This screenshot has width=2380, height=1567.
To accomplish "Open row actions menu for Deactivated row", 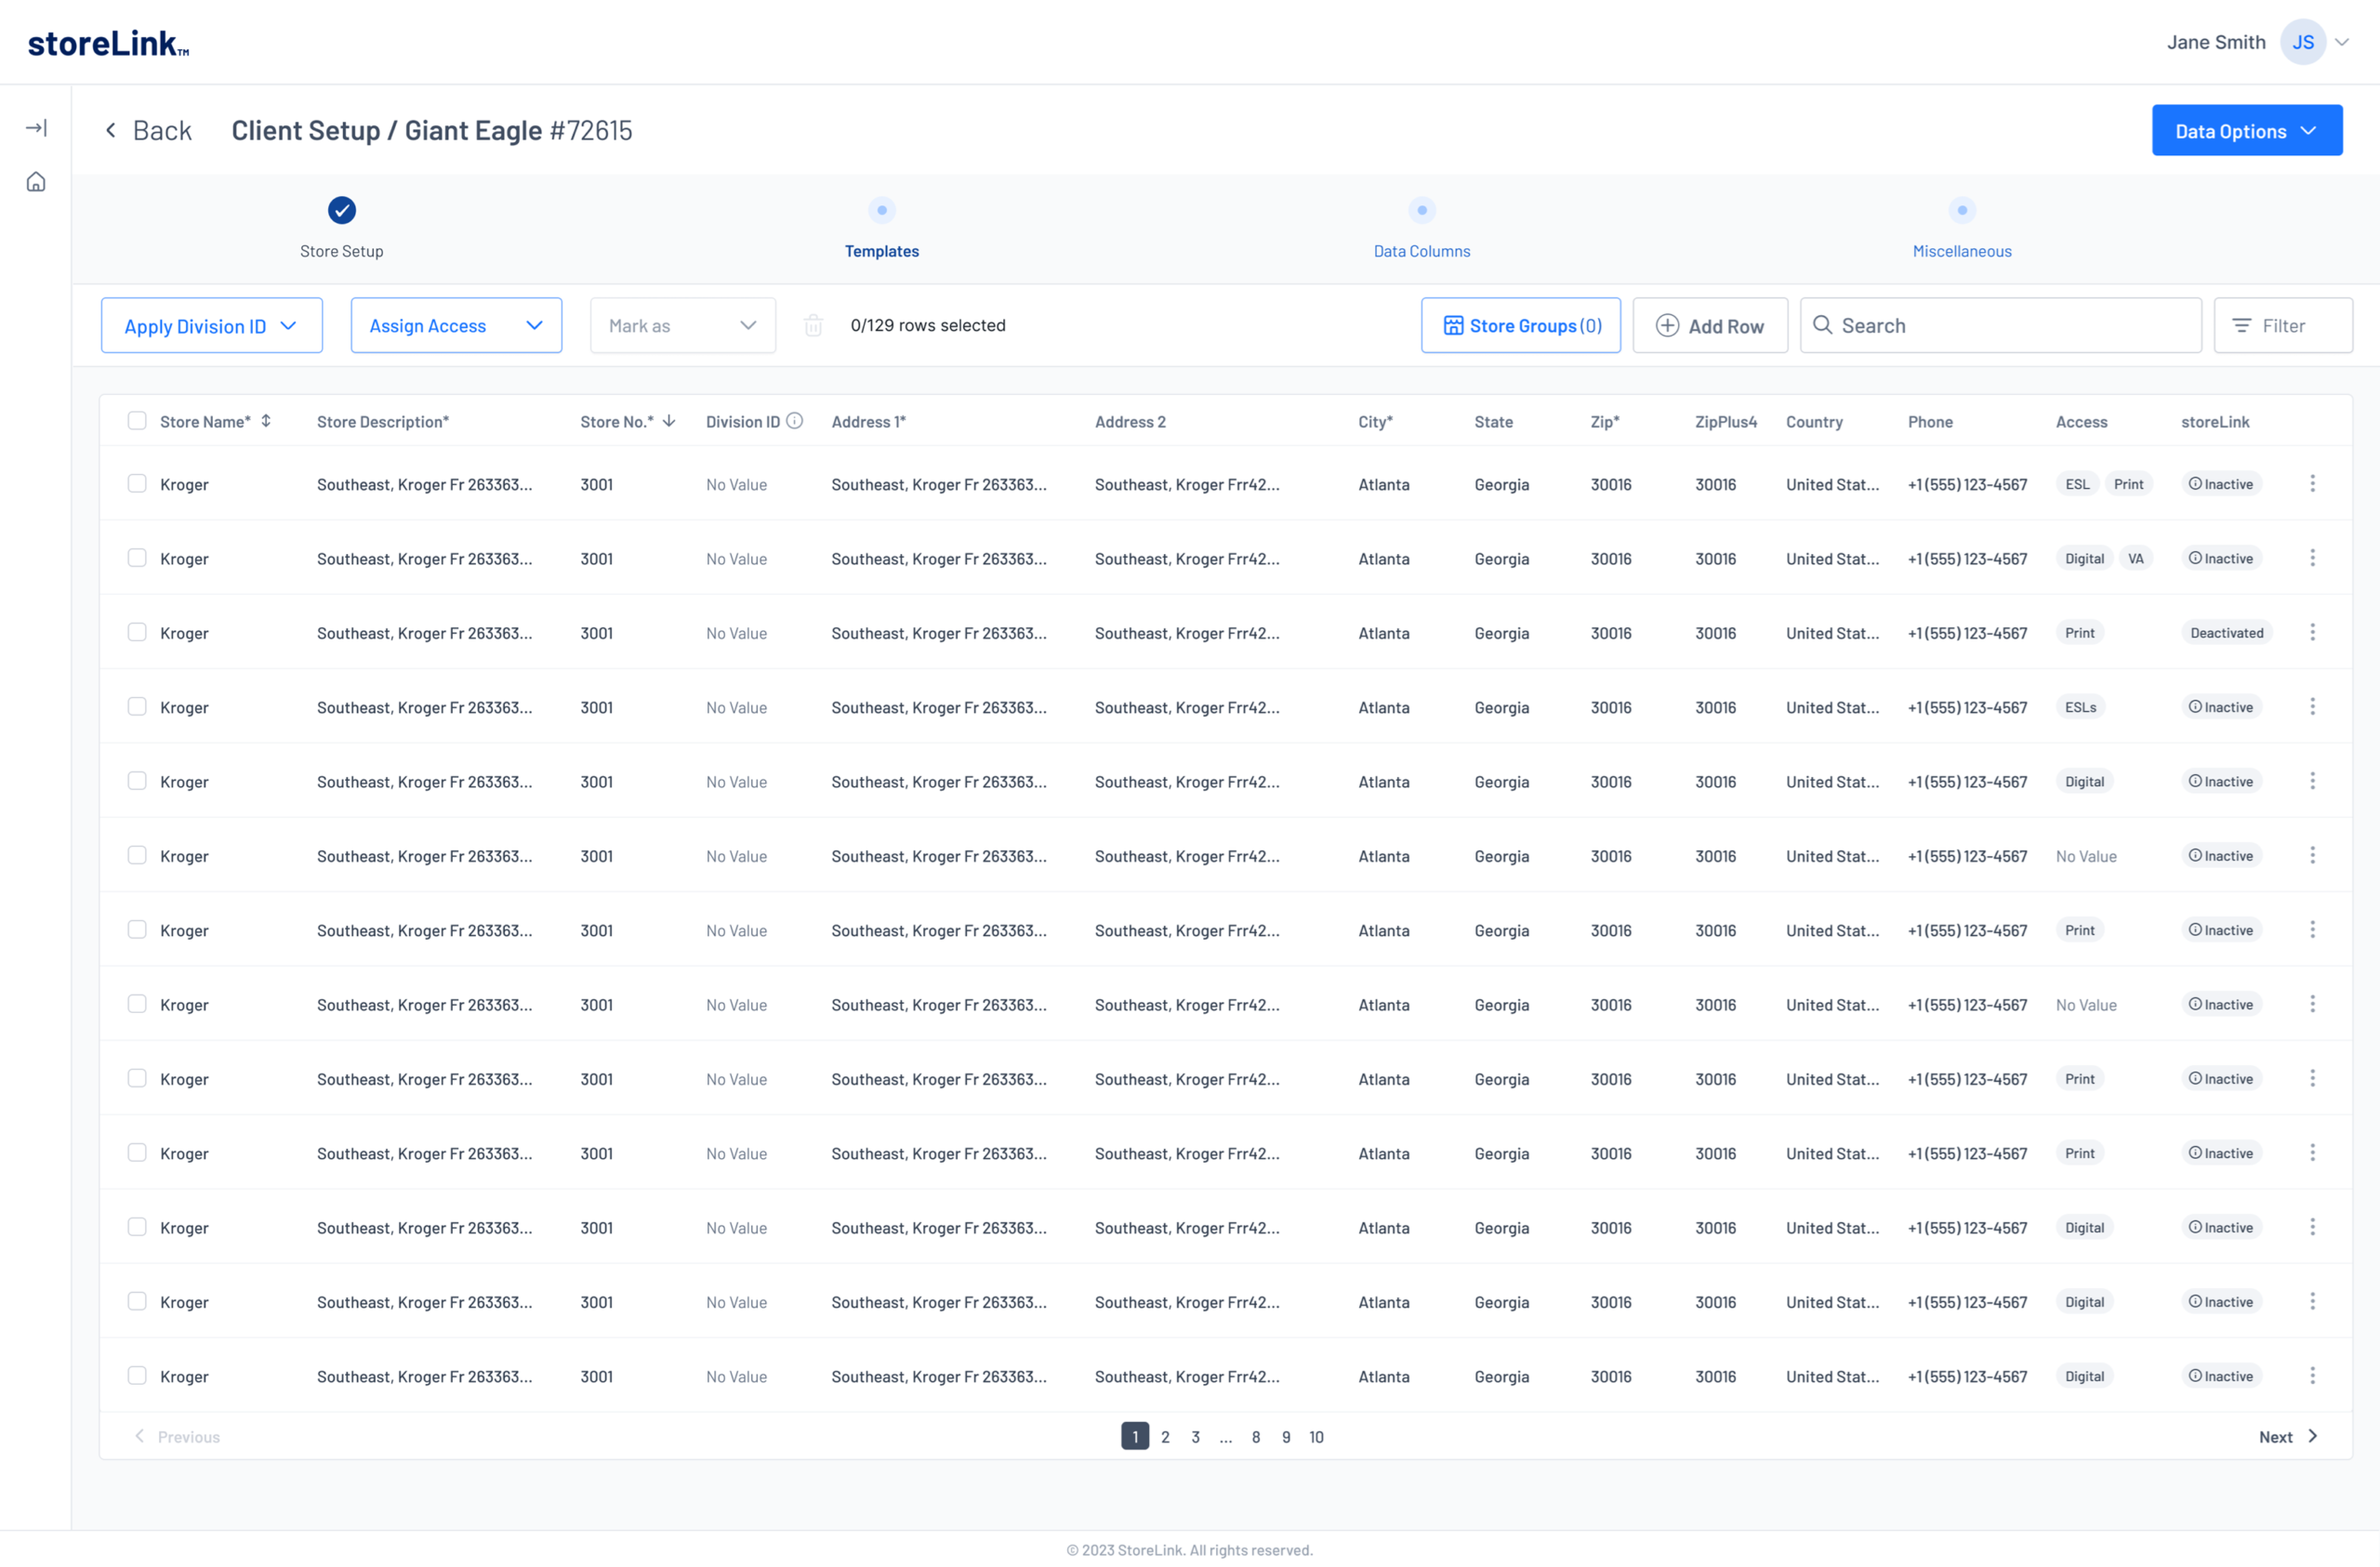I will [x=2312, y=632].
